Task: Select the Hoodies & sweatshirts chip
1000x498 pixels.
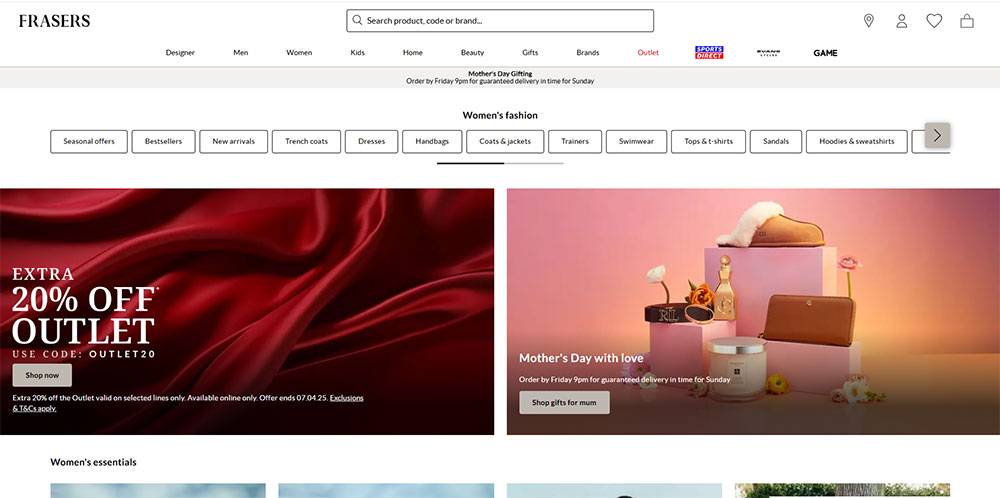Action: tap(857, 142)
